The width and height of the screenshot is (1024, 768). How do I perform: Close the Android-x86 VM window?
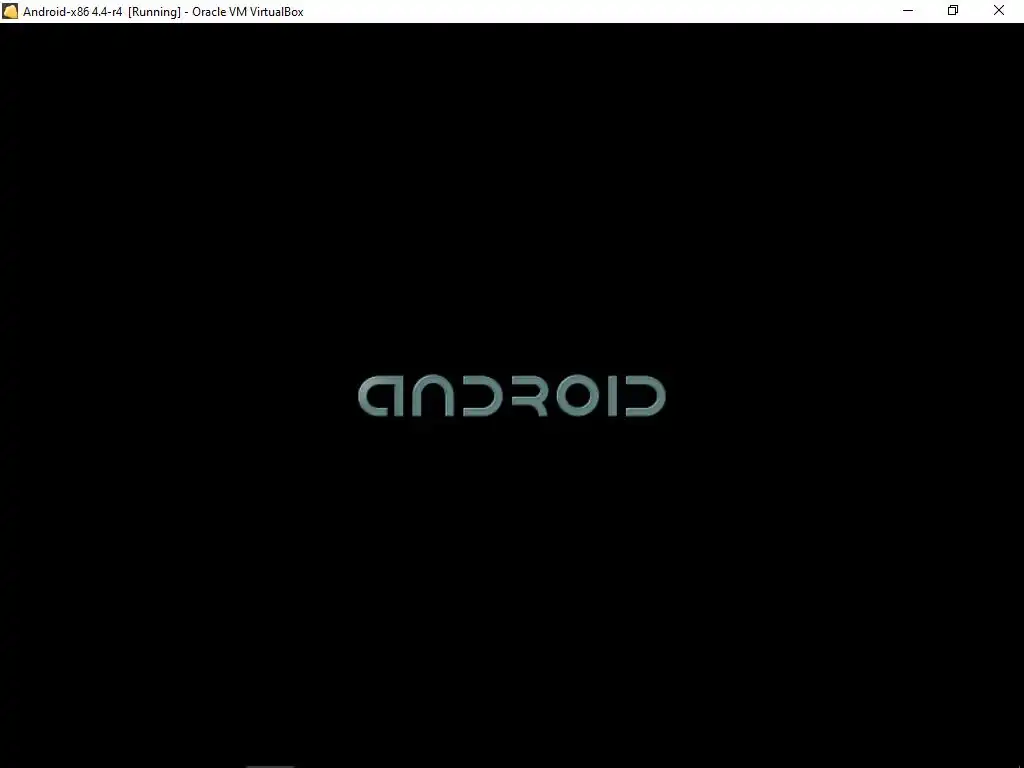pyautogui.click(x=999, y=11)
